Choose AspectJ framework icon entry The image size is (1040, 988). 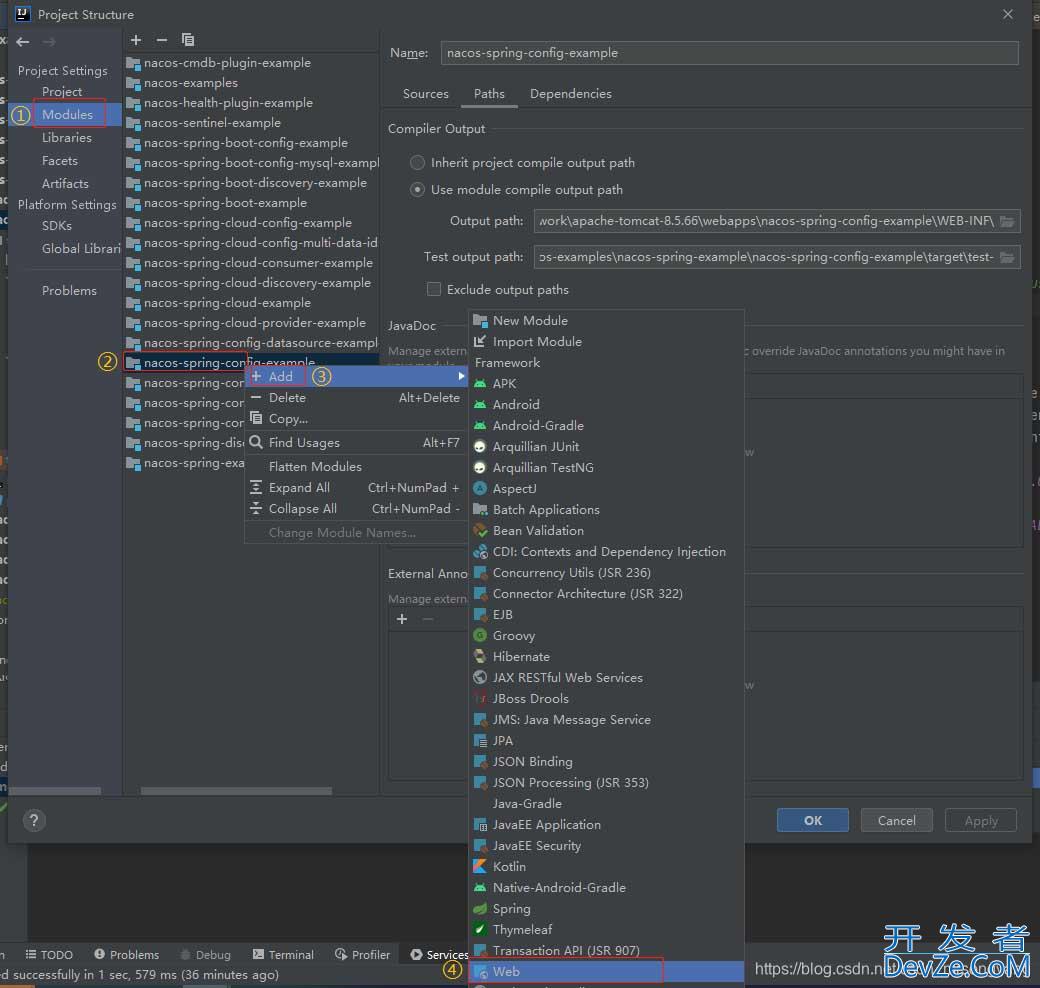tap(606, 489)
